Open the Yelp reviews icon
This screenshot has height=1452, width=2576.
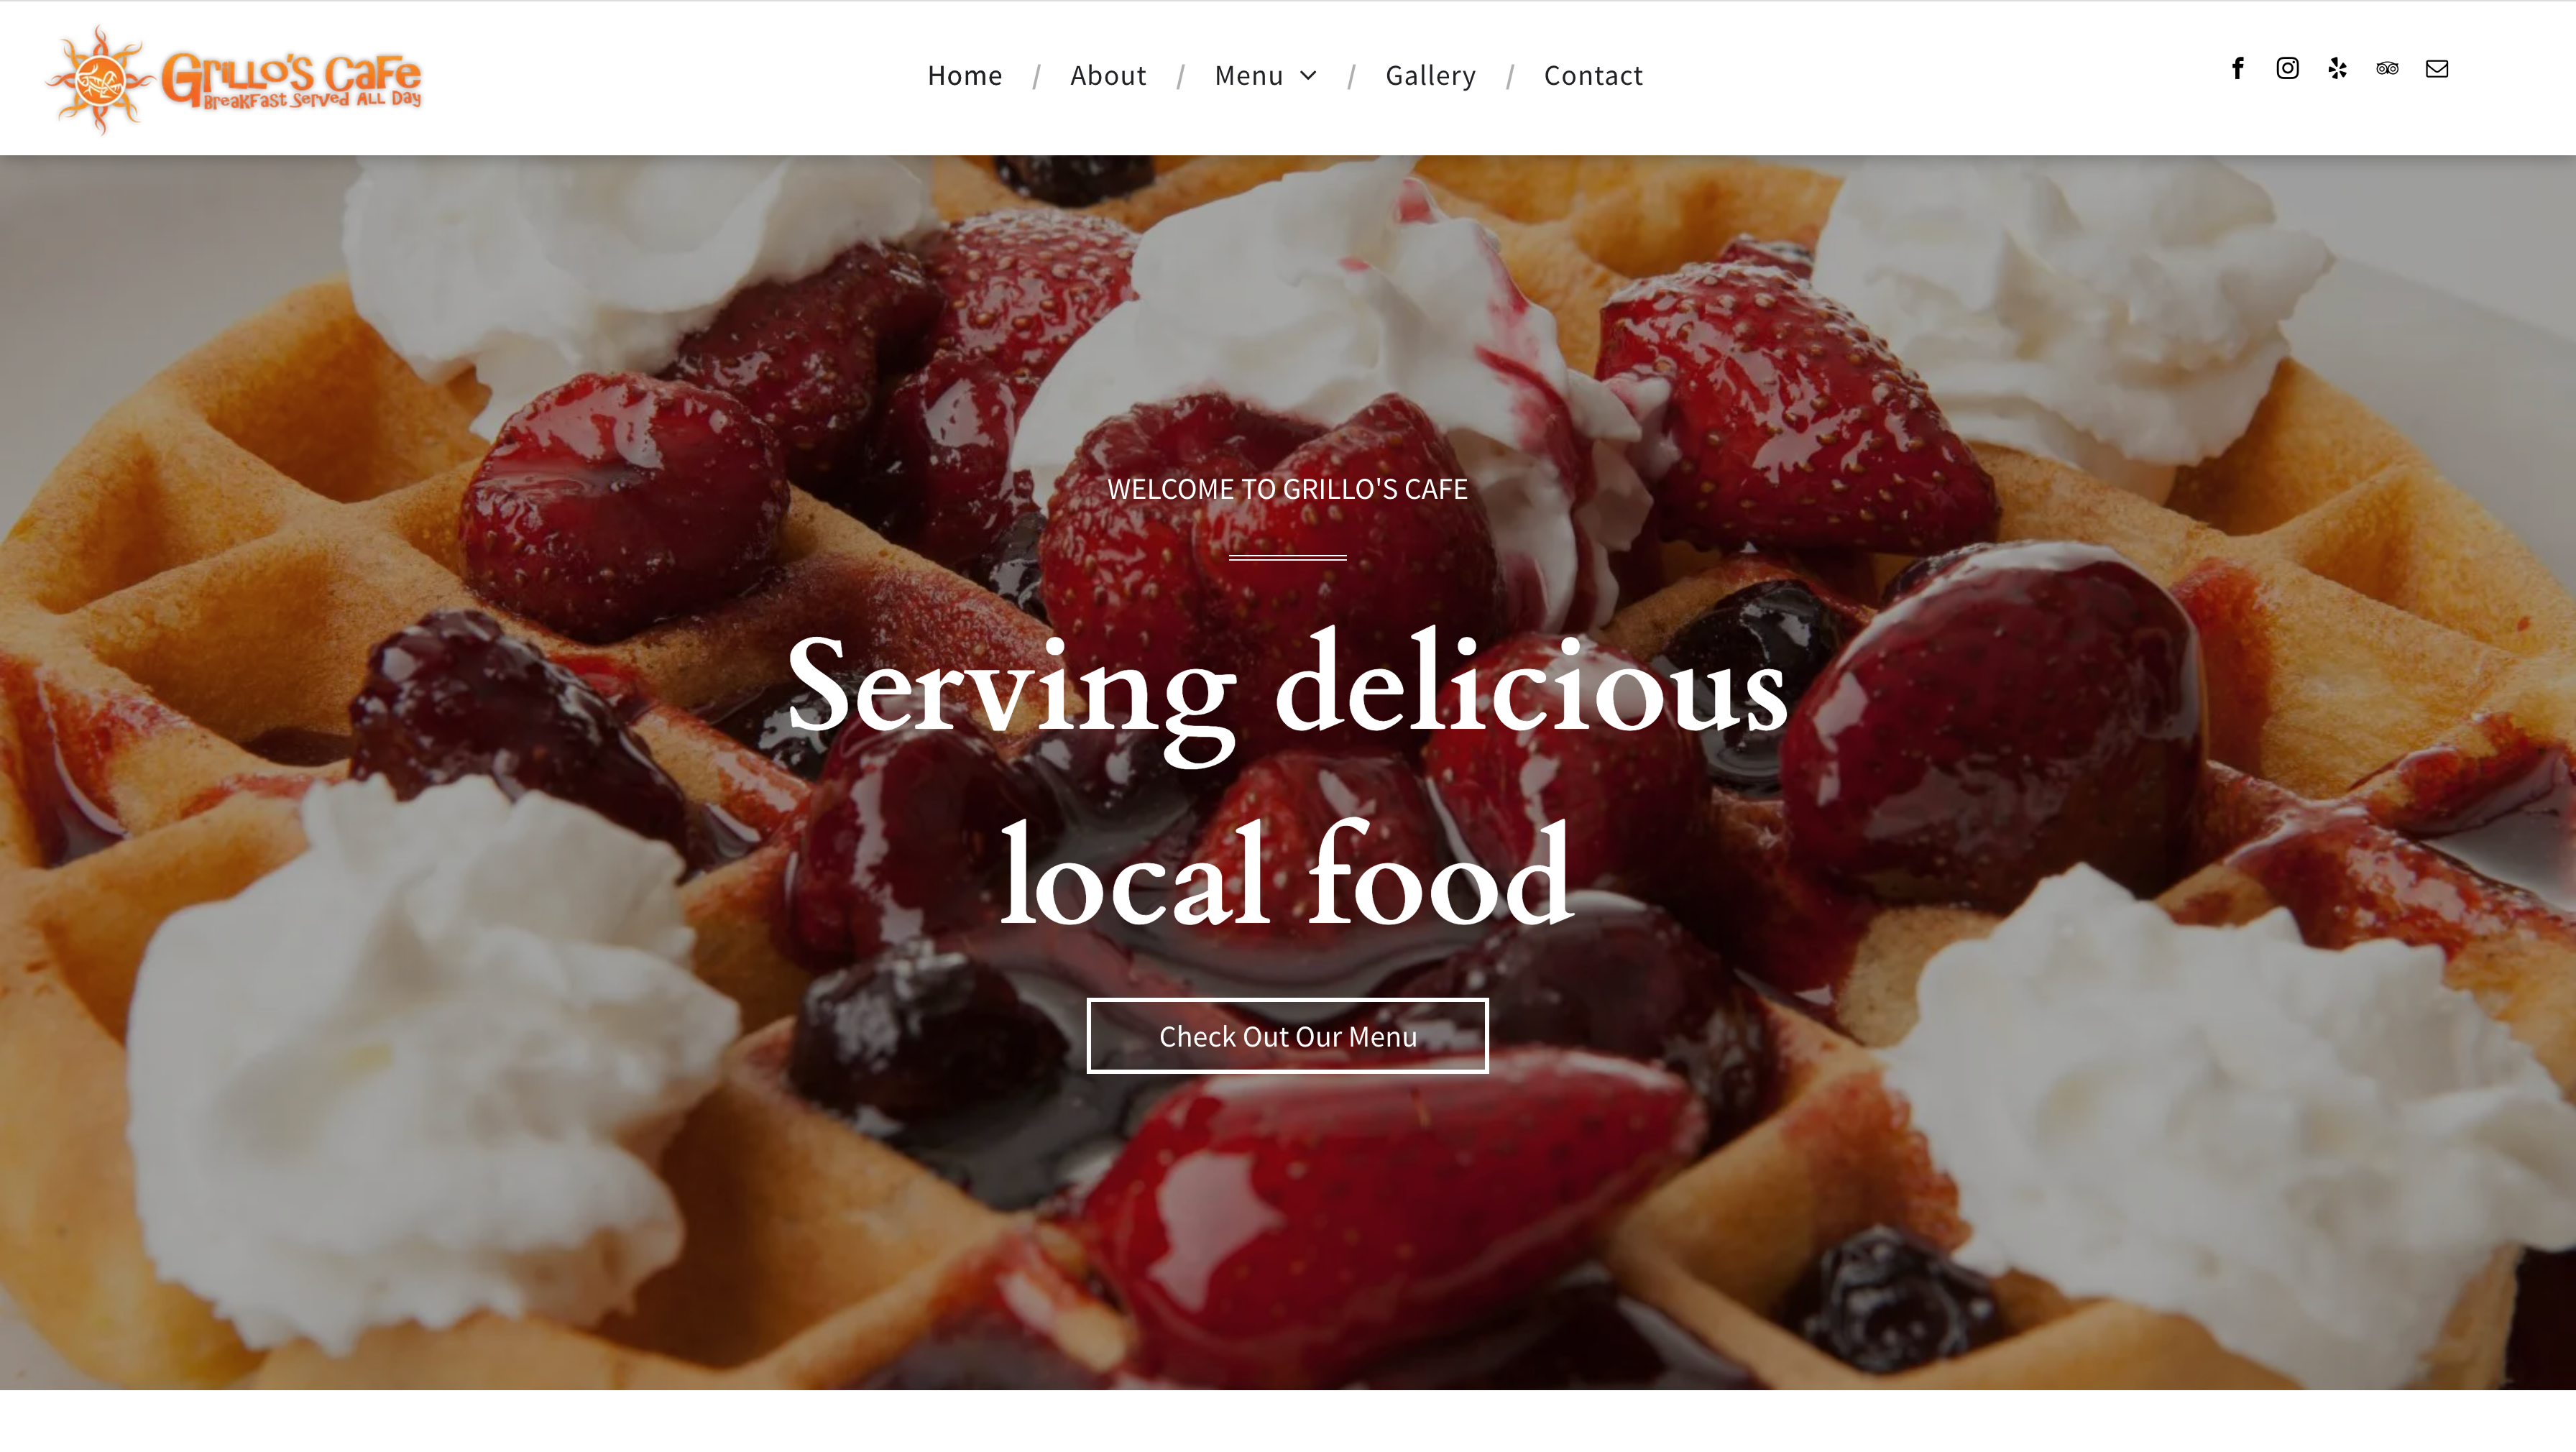(2337, 68)
